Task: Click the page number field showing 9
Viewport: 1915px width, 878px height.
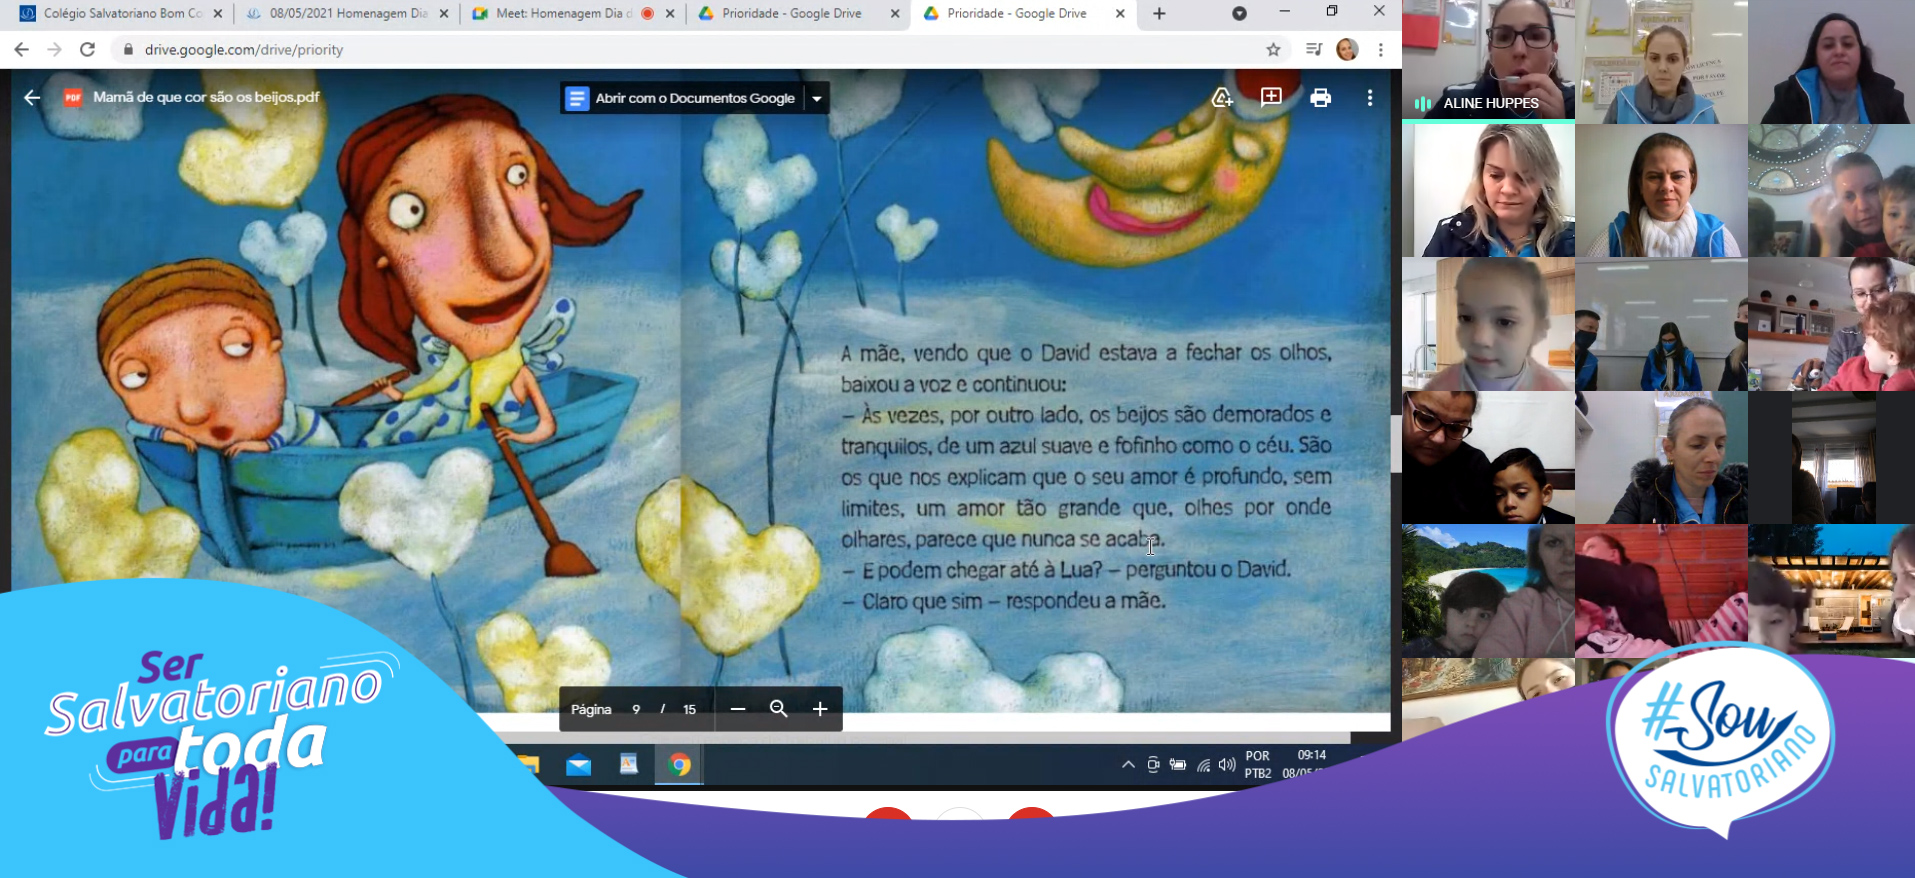Action: 636,709
